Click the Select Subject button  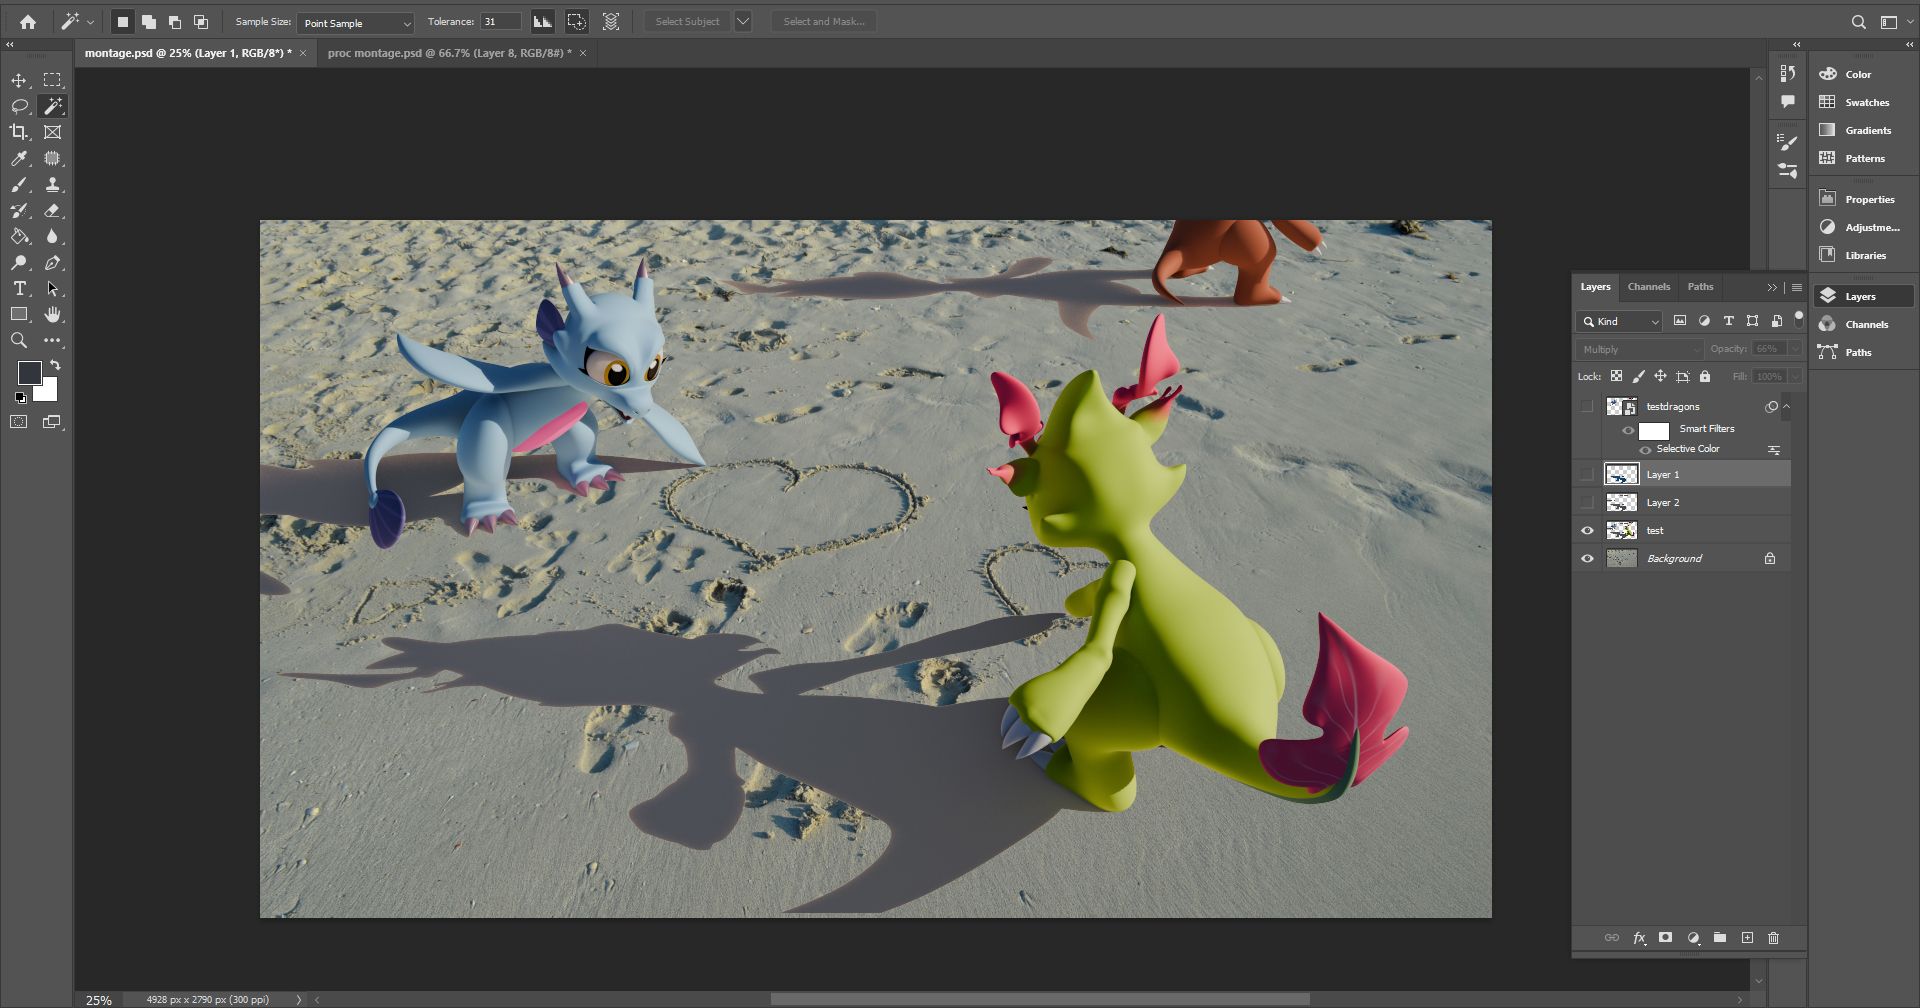pos(687,21)
